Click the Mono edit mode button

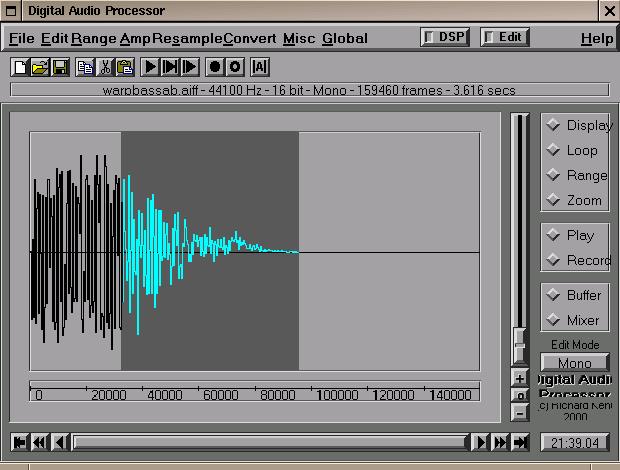tap(575, 363)
